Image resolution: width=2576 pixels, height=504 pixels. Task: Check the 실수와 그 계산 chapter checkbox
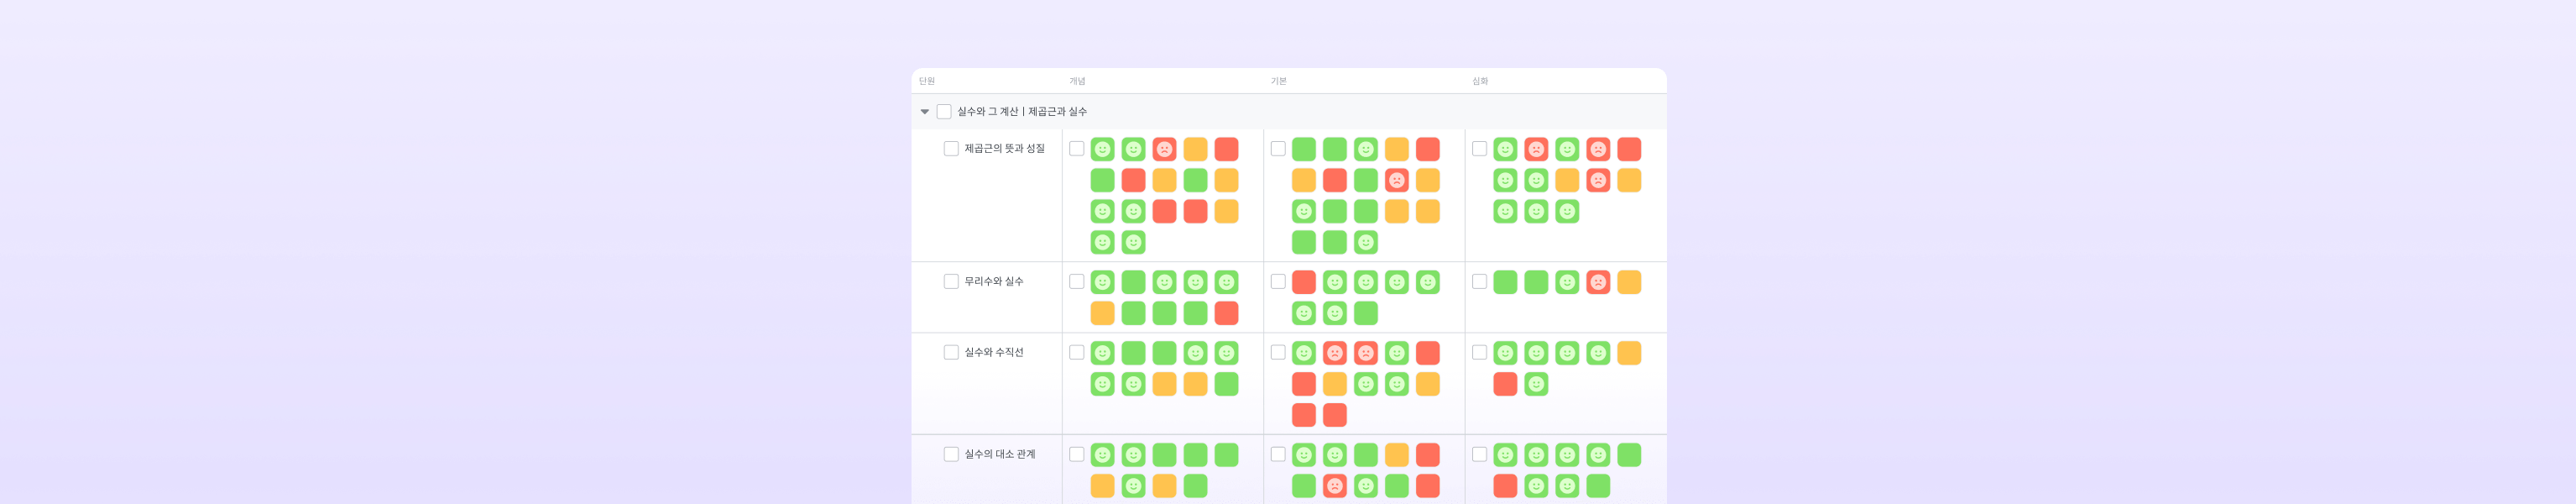pos(943,112)
